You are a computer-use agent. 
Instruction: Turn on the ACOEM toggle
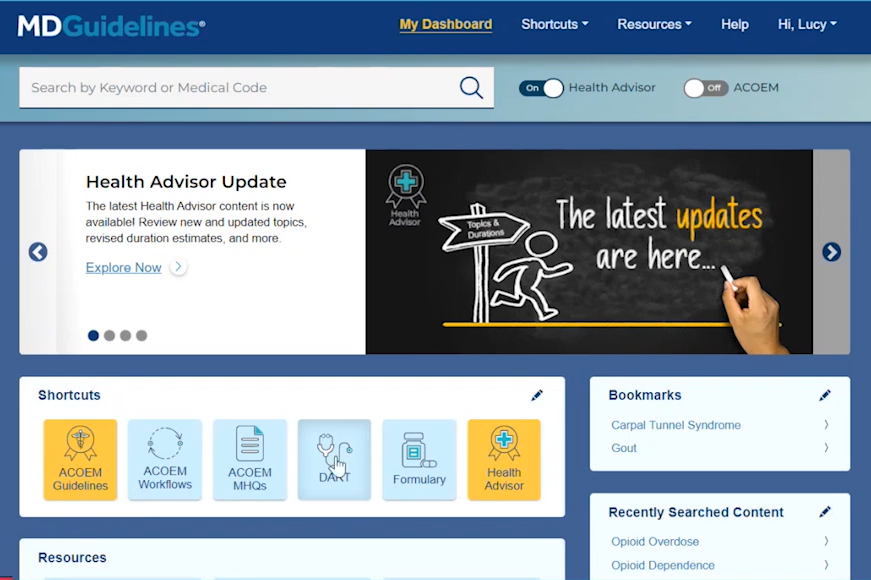705,88
